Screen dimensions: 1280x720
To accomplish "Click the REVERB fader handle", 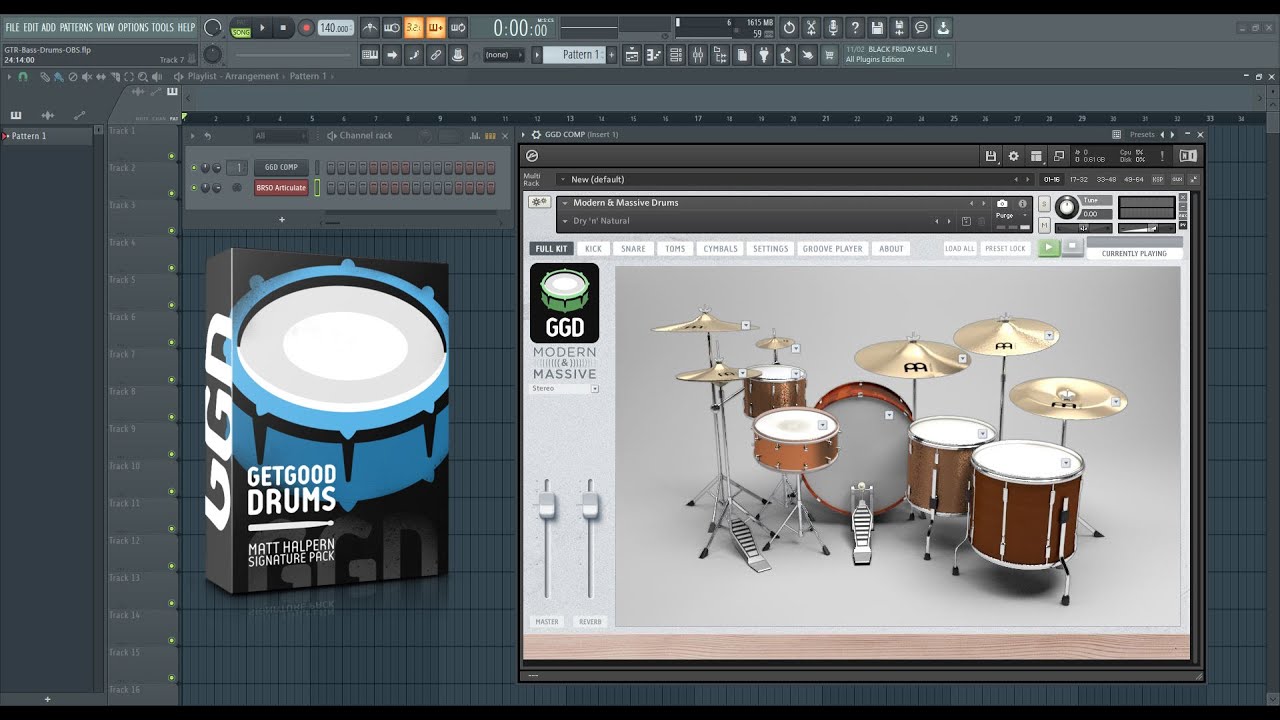I will [590, 505].
